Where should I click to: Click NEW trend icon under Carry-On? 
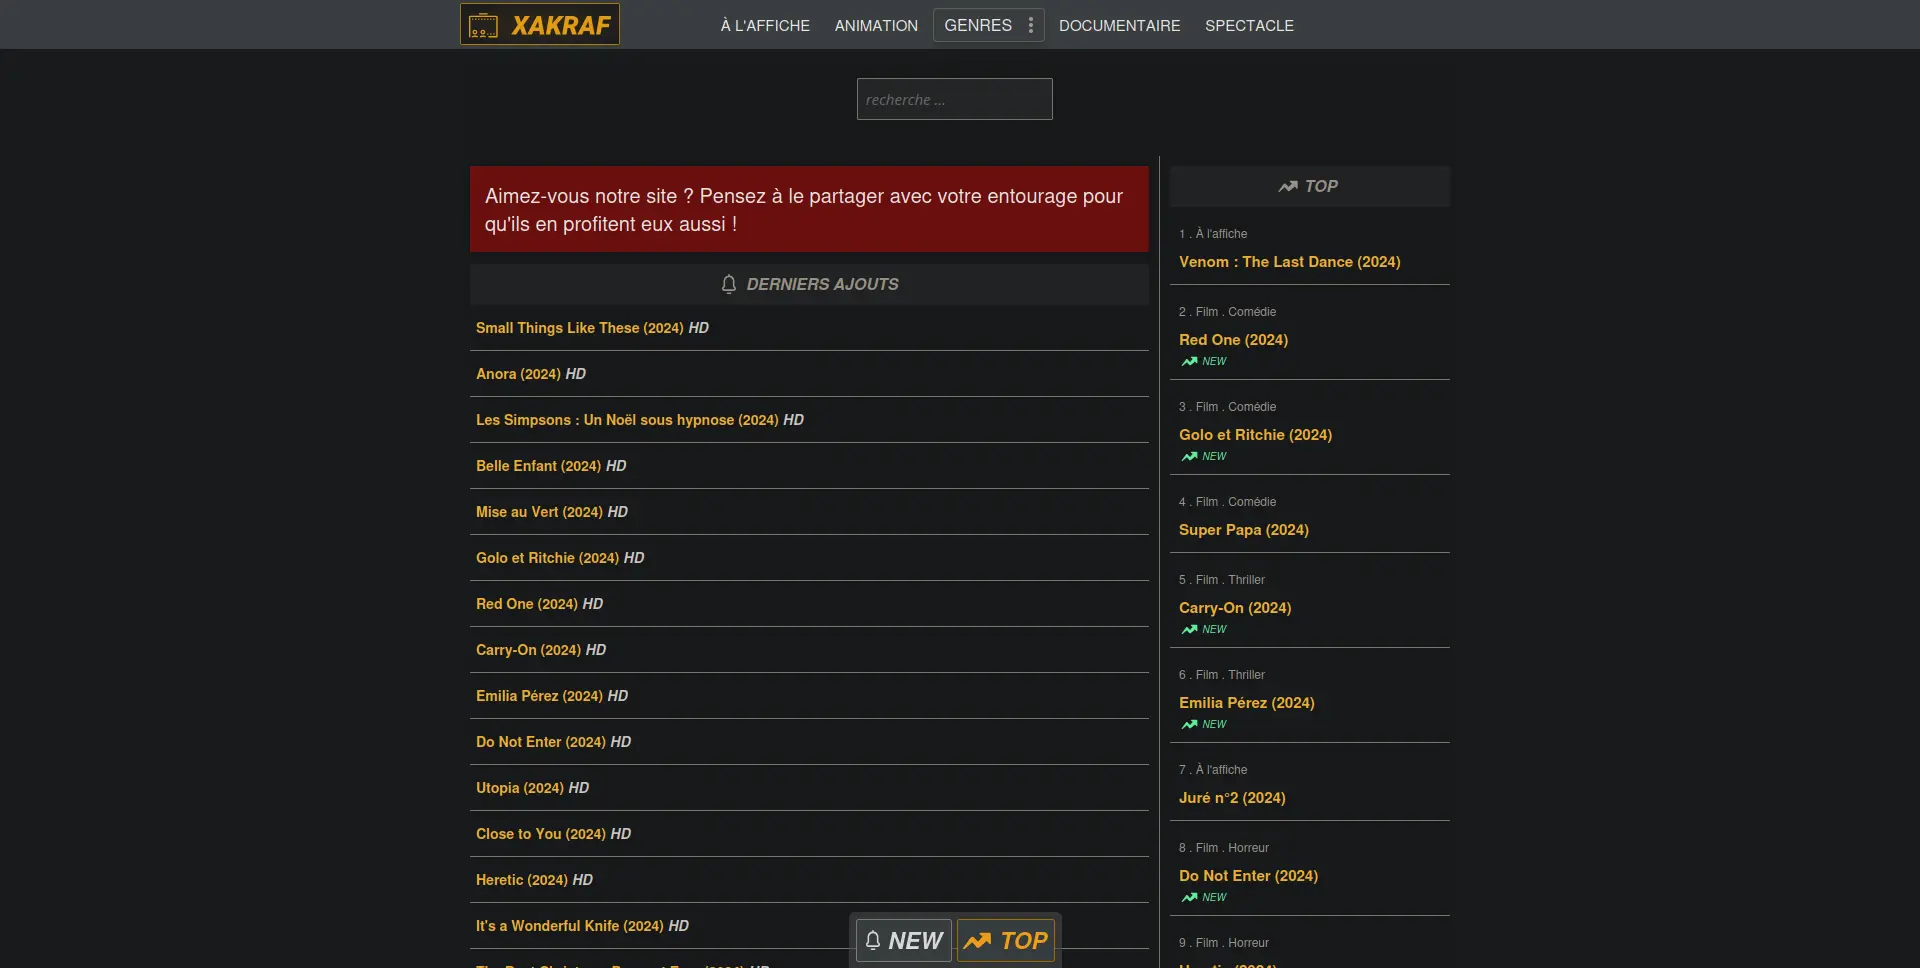click(x=1189, y=630)
